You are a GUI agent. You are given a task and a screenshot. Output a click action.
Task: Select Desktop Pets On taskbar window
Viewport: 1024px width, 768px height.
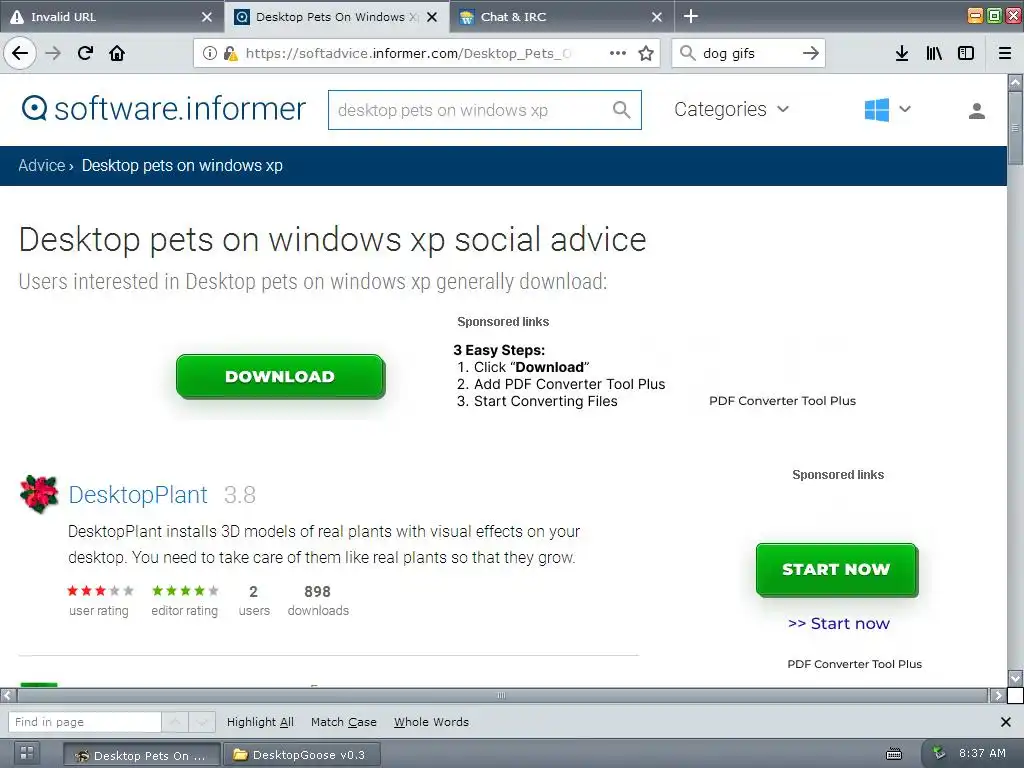point(142,755)
